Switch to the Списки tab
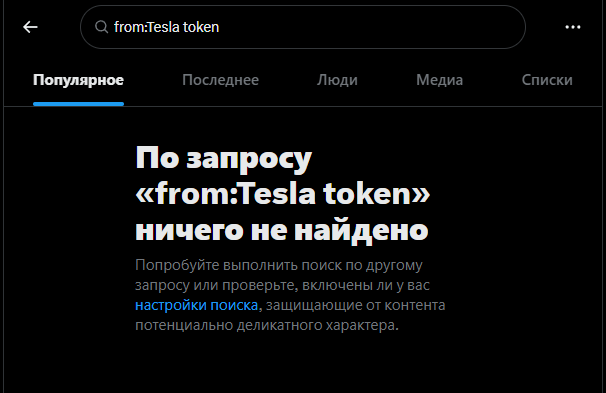The height and width of the screenshot is (393, 606). point(547,80)
